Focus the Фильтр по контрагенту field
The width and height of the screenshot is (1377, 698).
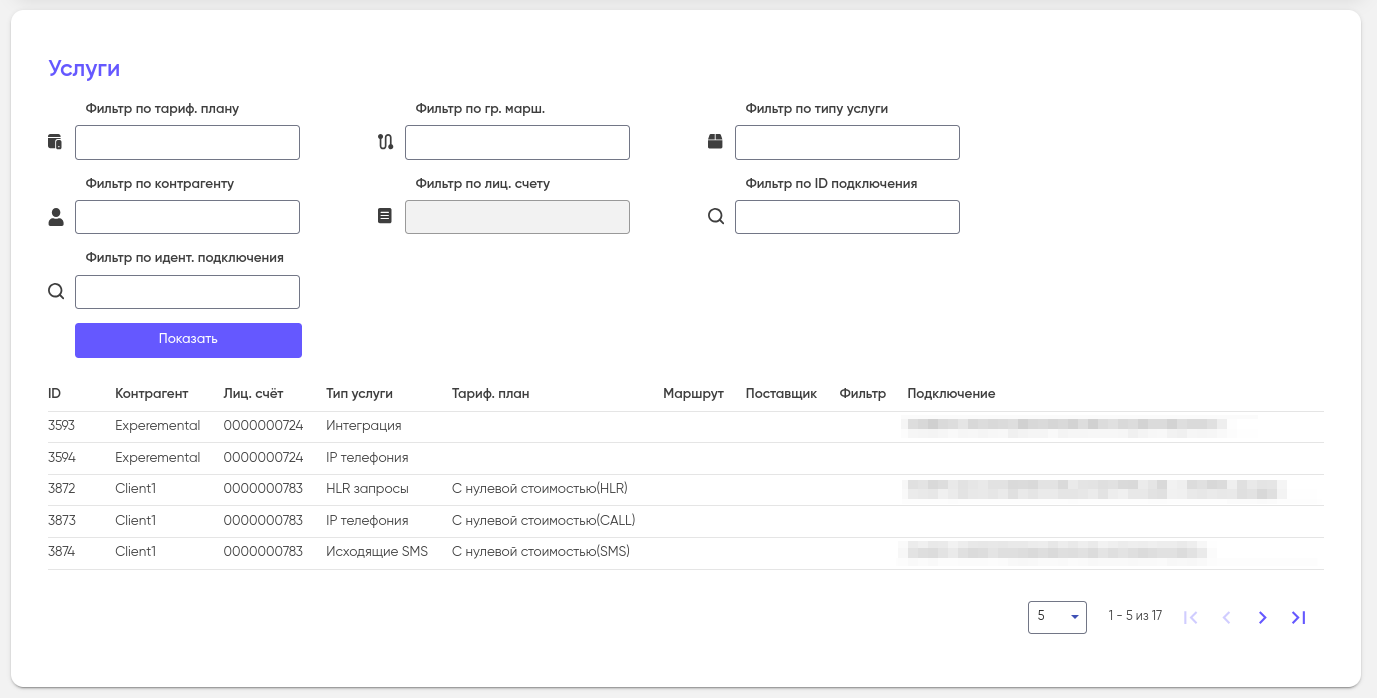coord(187,217)
